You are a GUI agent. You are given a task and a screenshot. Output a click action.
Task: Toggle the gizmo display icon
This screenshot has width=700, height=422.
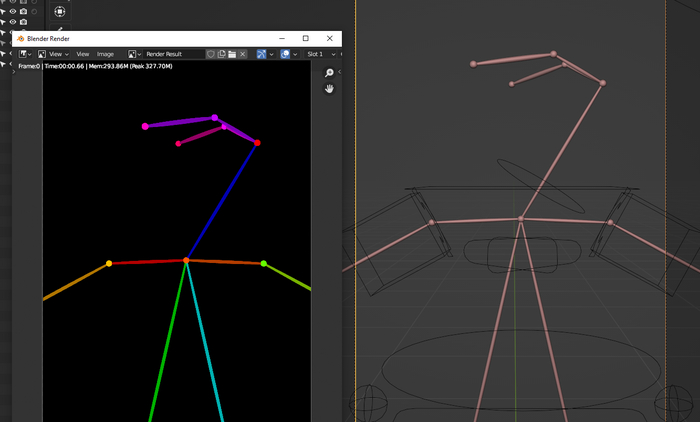pyautogui.click(x=262, y=54)
